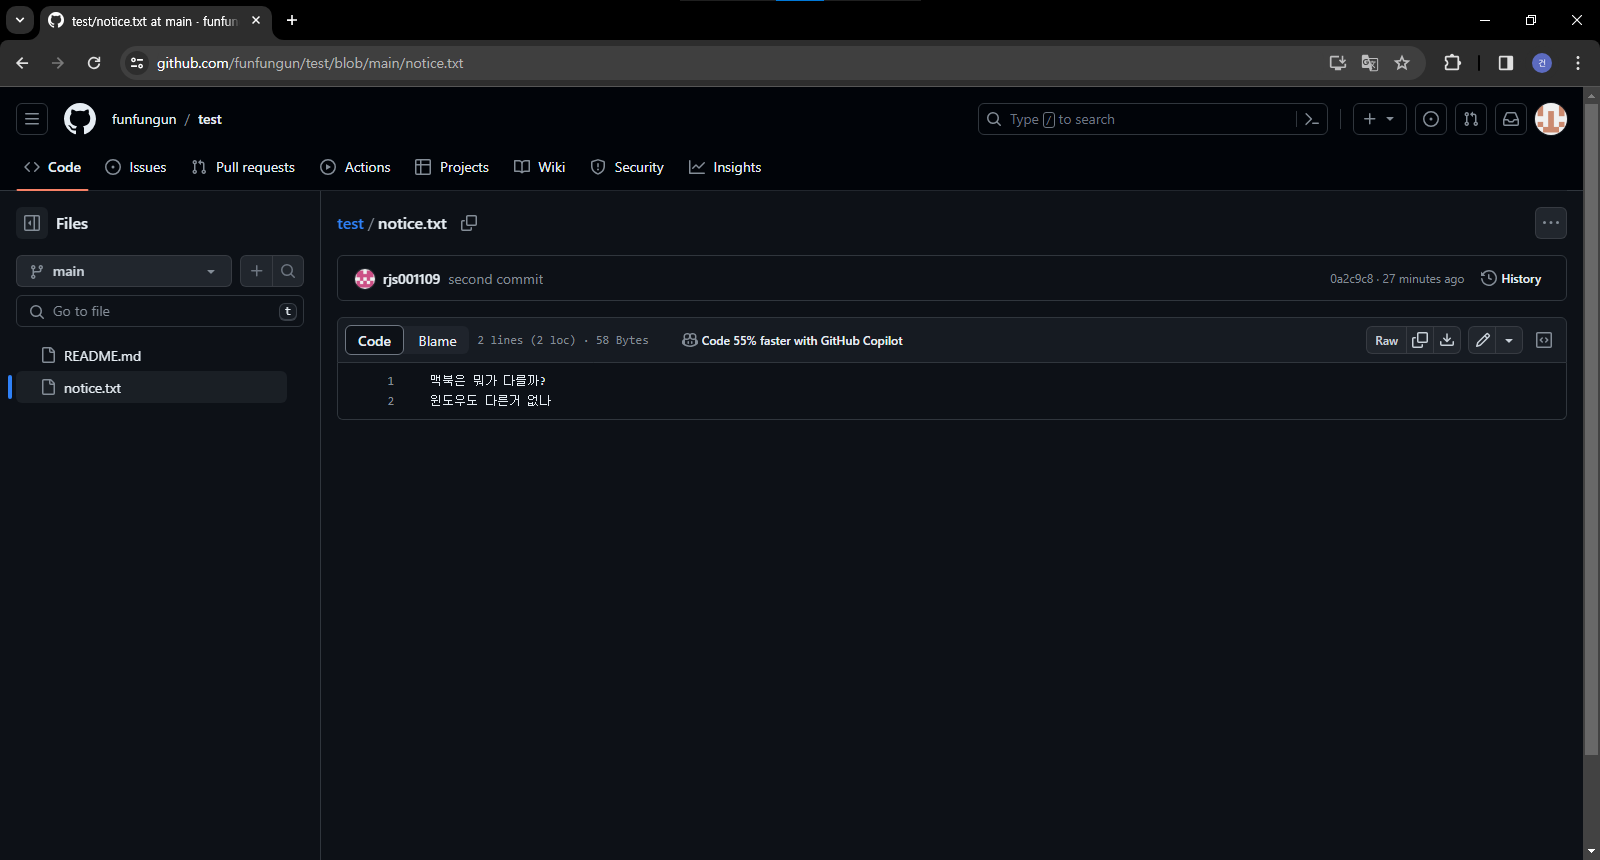Go back to previous page

(22, 63)
